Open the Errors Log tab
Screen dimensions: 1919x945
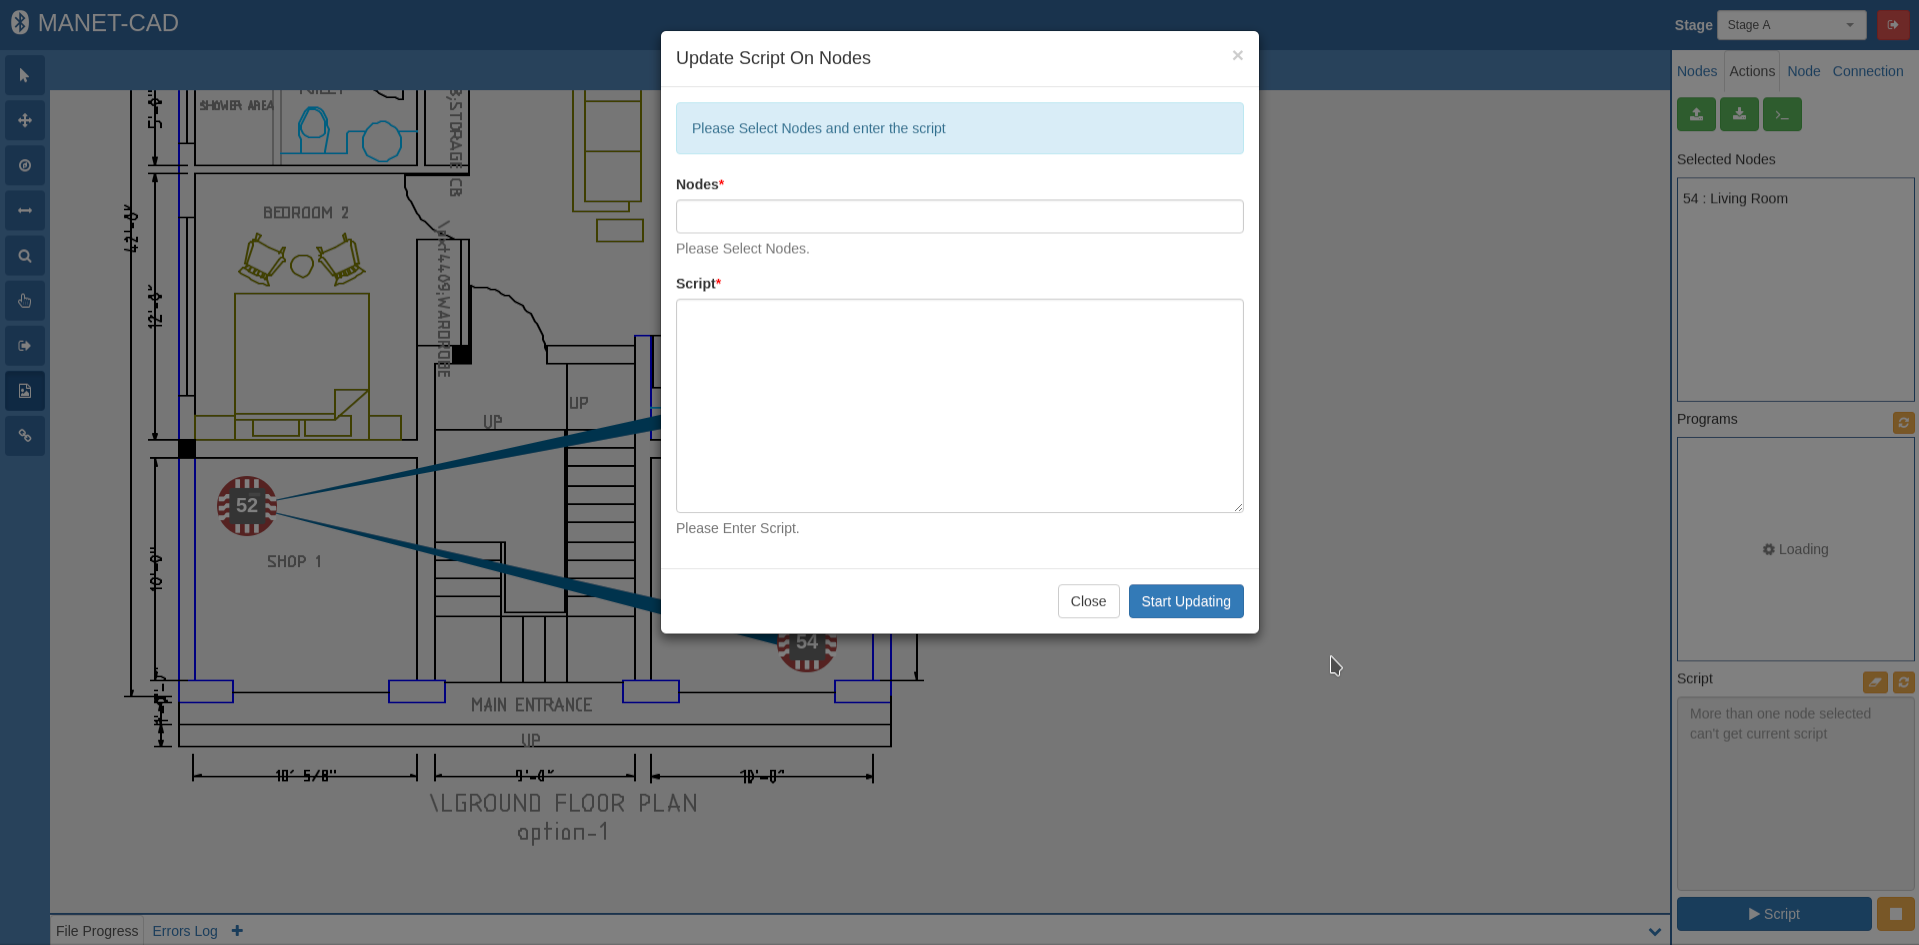pos(185,931)
